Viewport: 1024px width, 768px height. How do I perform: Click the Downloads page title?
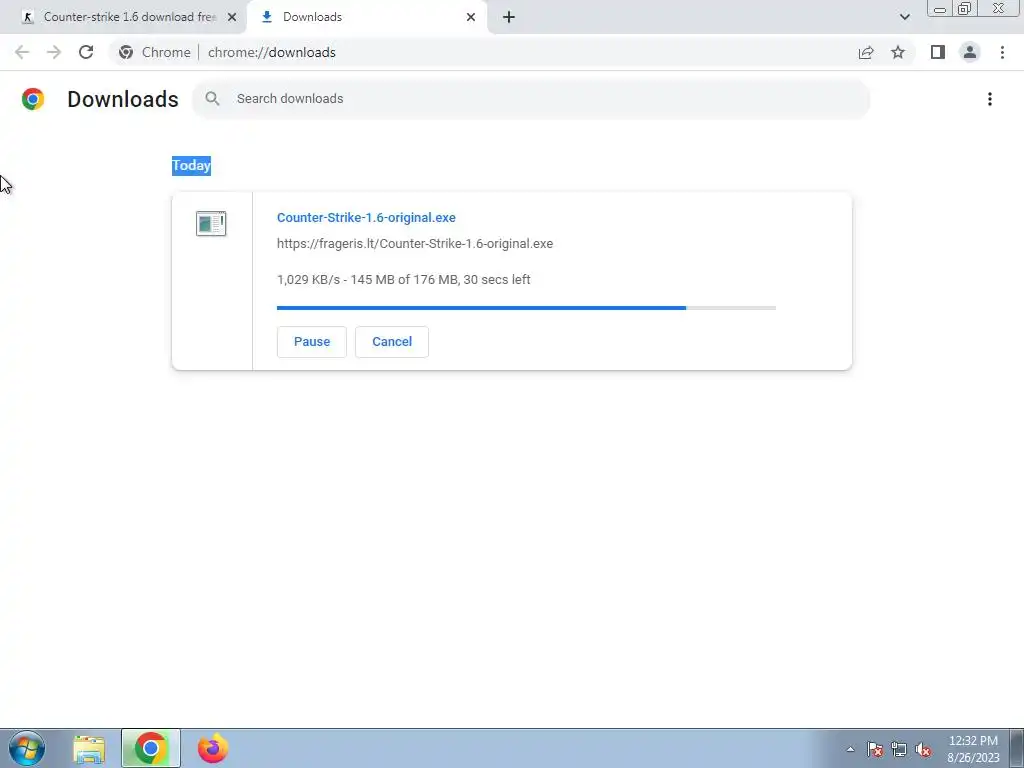click(123, 99)
